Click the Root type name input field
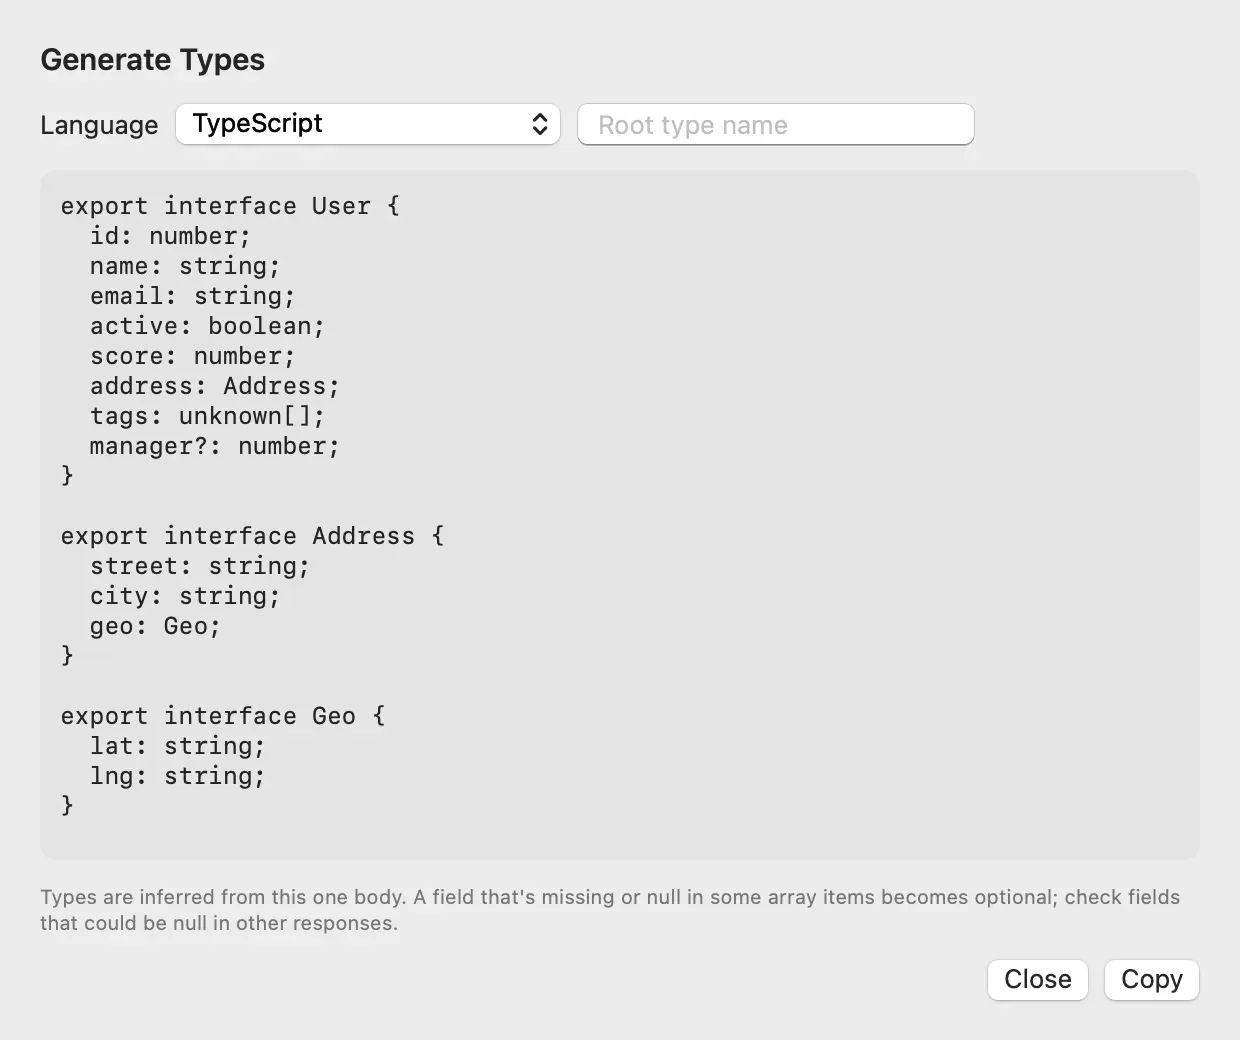 pos(776,124)
